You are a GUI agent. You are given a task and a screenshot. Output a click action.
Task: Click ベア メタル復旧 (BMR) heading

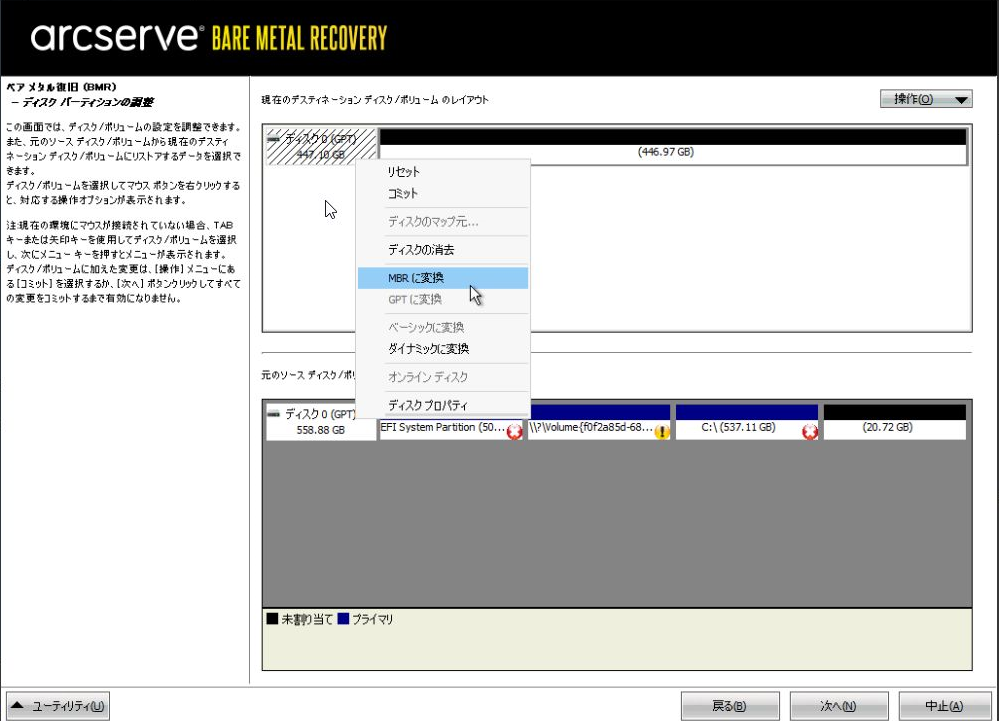[61, 87]
